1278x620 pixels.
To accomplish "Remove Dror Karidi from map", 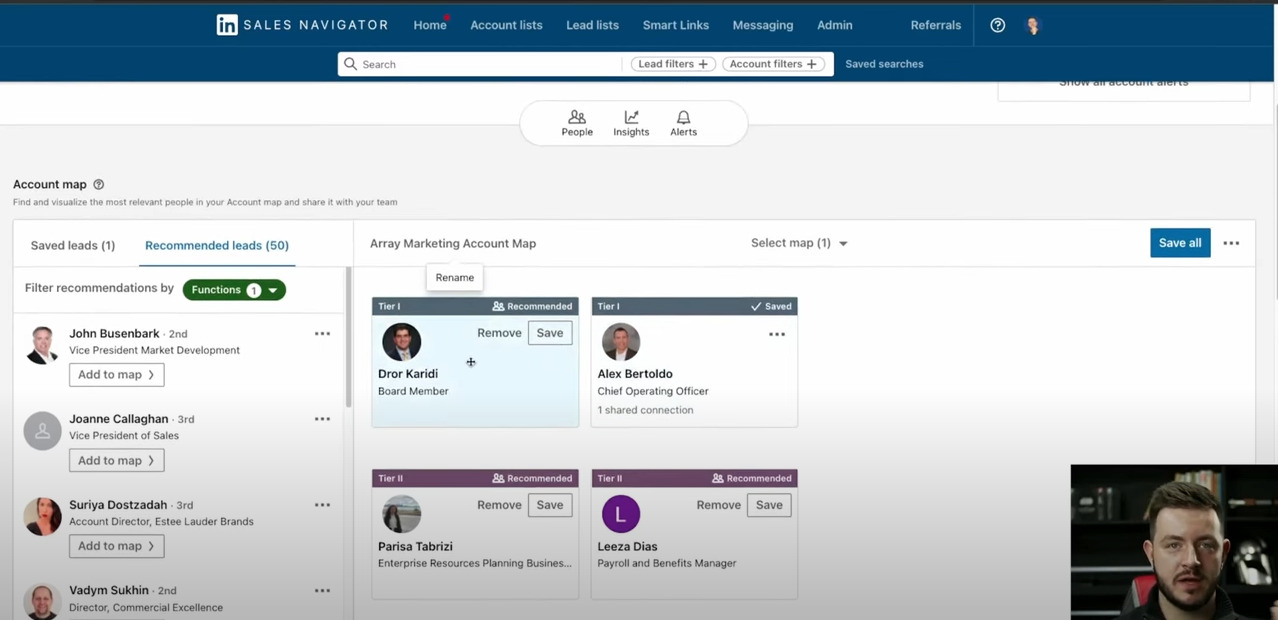I will (x=499, y=333).
